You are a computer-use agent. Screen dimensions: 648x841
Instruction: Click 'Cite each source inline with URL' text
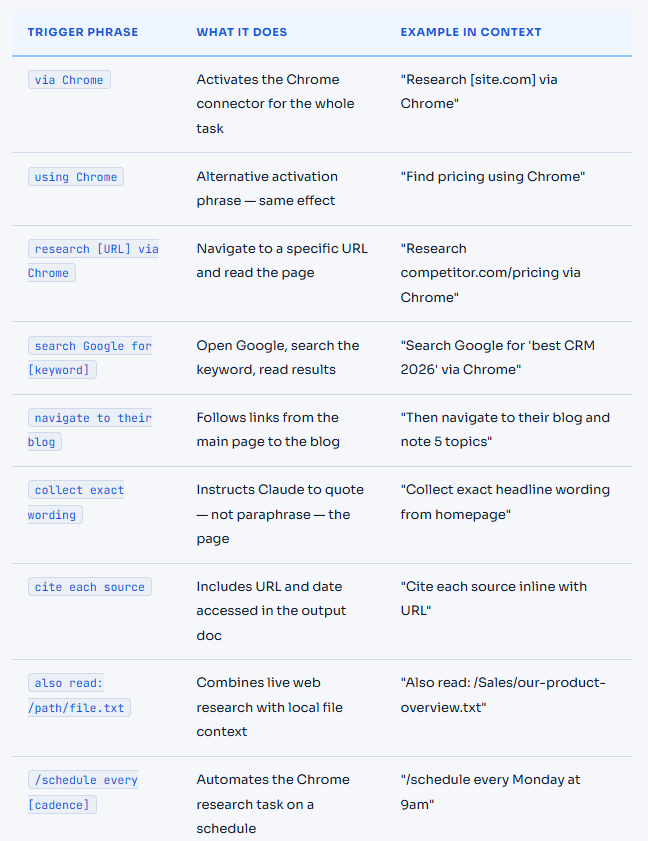tap(494, 598)
